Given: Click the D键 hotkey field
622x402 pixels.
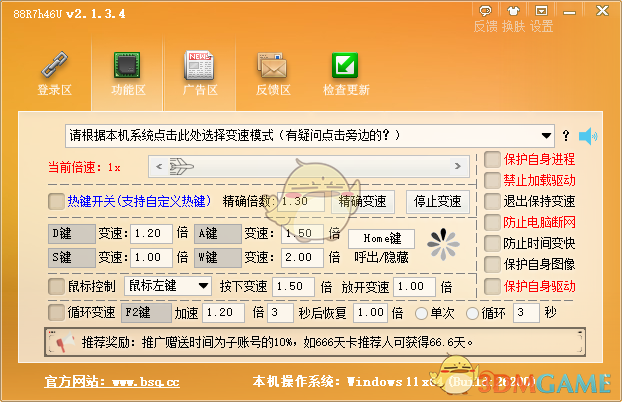Looking at the screenshot, I should coord(72,234).
